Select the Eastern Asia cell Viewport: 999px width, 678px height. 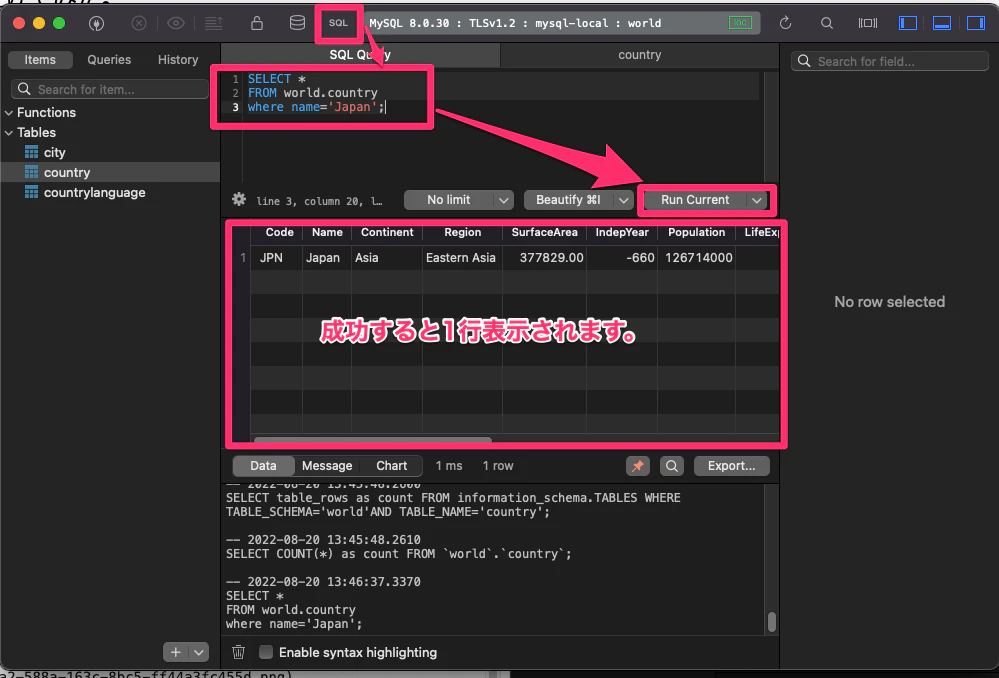[463, 258]
